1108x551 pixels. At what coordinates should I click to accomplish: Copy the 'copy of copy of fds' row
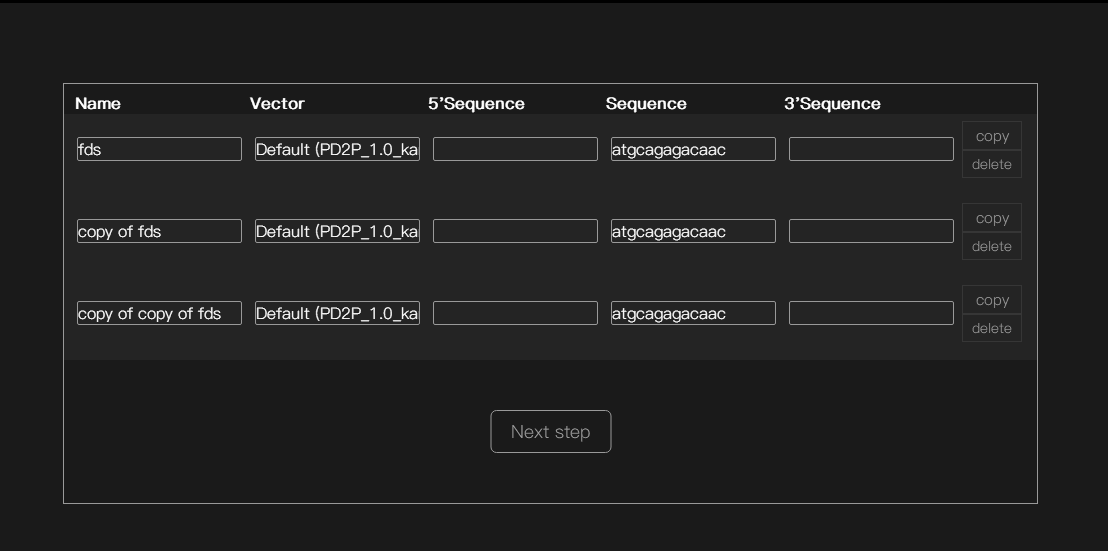pyautogui.click(x=991, y=300)
